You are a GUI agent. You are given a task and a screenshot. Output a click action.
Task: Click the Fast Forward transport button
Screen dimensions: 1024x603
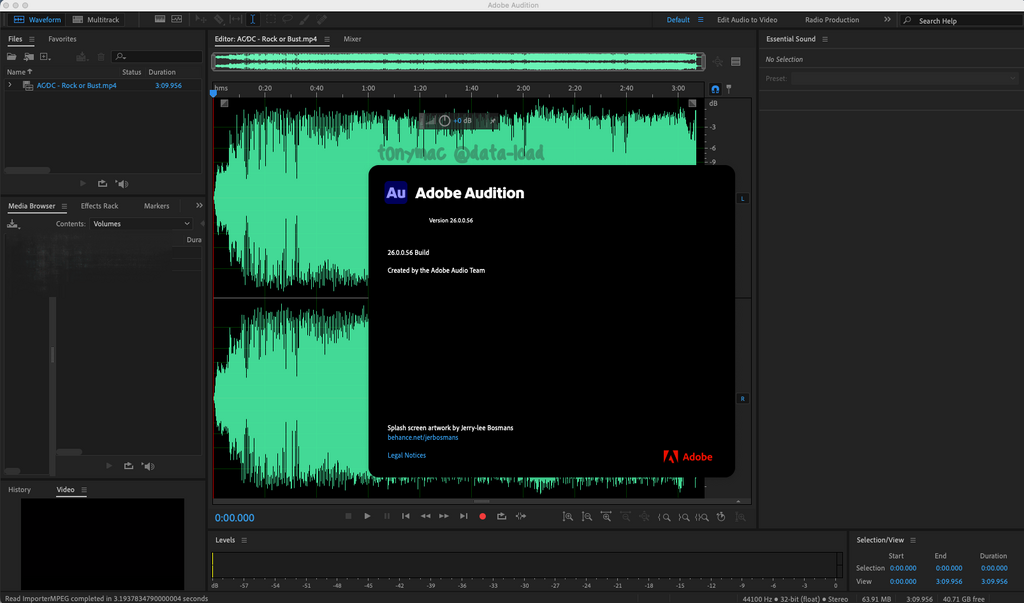444,516
